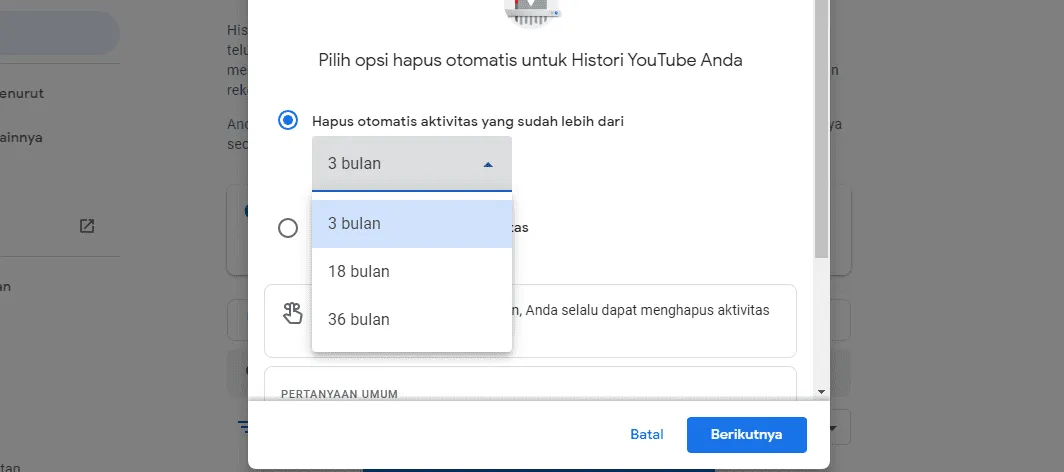Click the Hapus otomatis aktivitas label text
The image size is (1064, 472).
point(468,121)
